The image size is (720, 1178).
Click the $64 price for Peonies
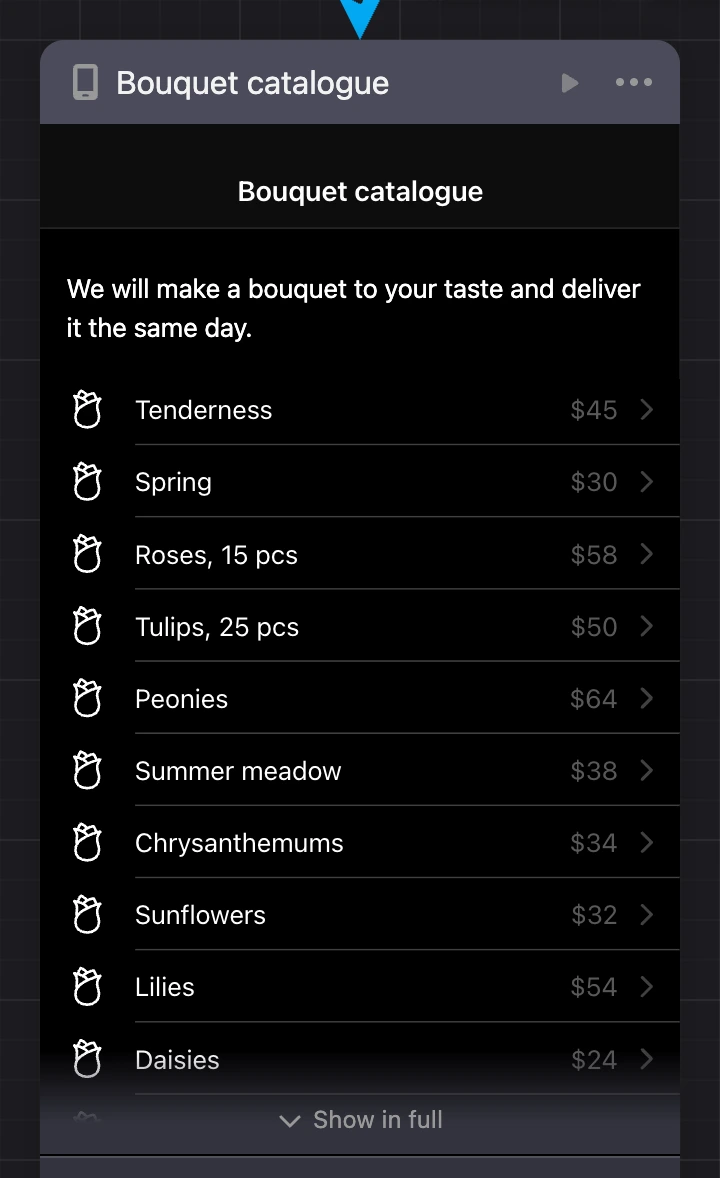tap(594, 699)
